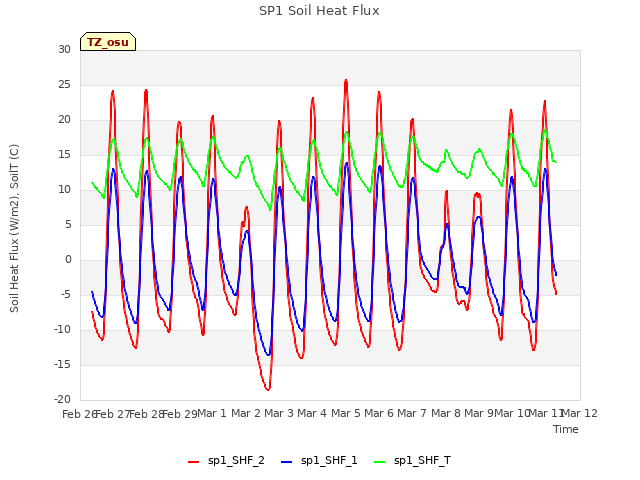The height and width of the screenshot is (480, 640).
Task: Click the Mar 1 x-axis tick label
Action: coord(212,413)
